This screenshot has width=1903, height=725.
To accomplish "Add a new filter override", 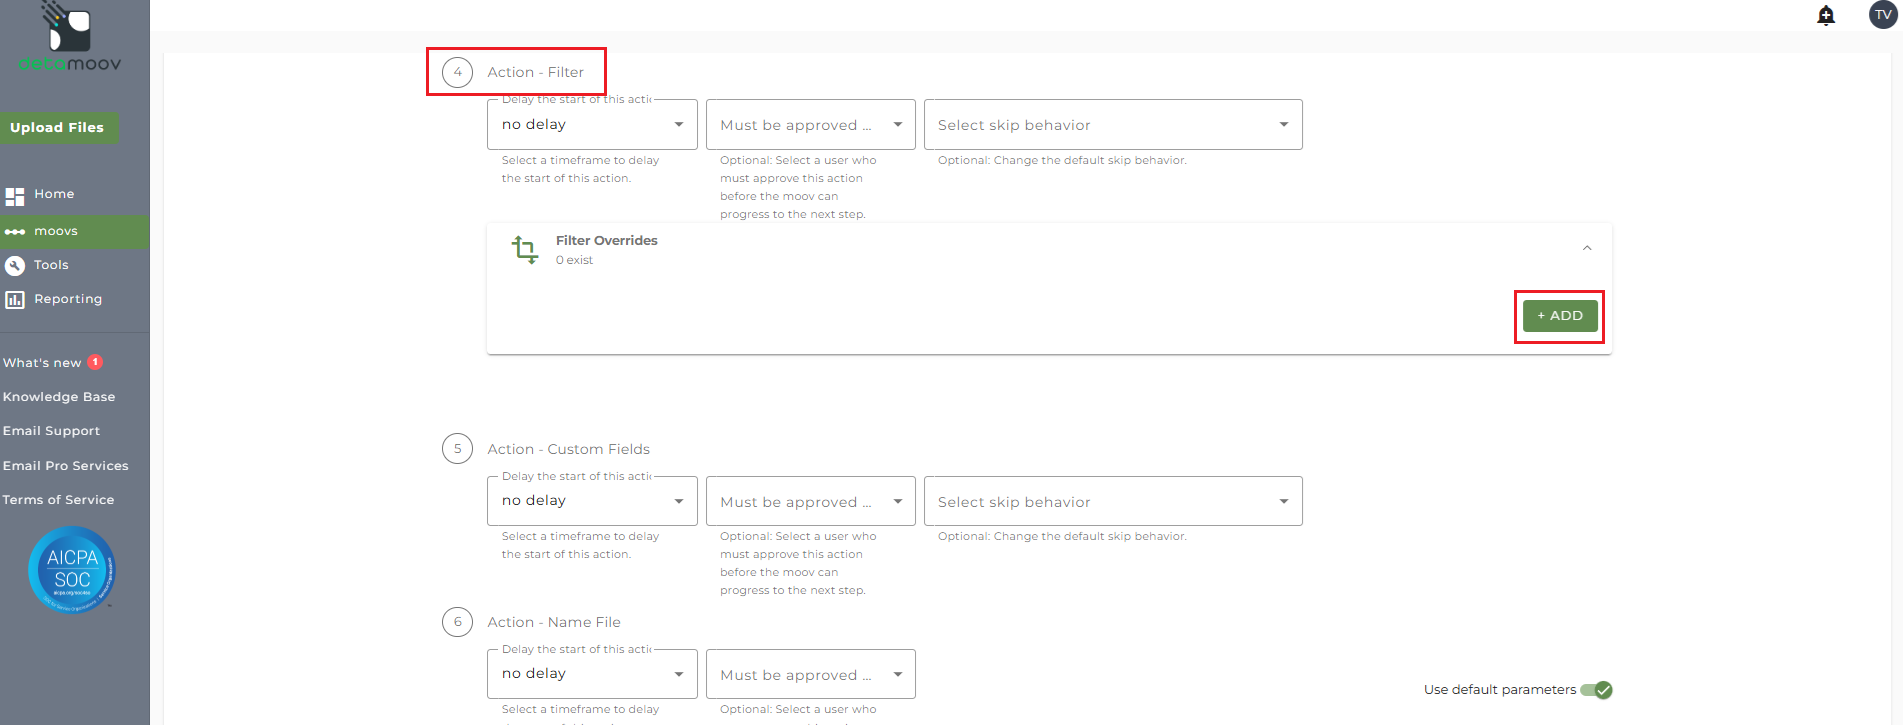I will 1559,316.
